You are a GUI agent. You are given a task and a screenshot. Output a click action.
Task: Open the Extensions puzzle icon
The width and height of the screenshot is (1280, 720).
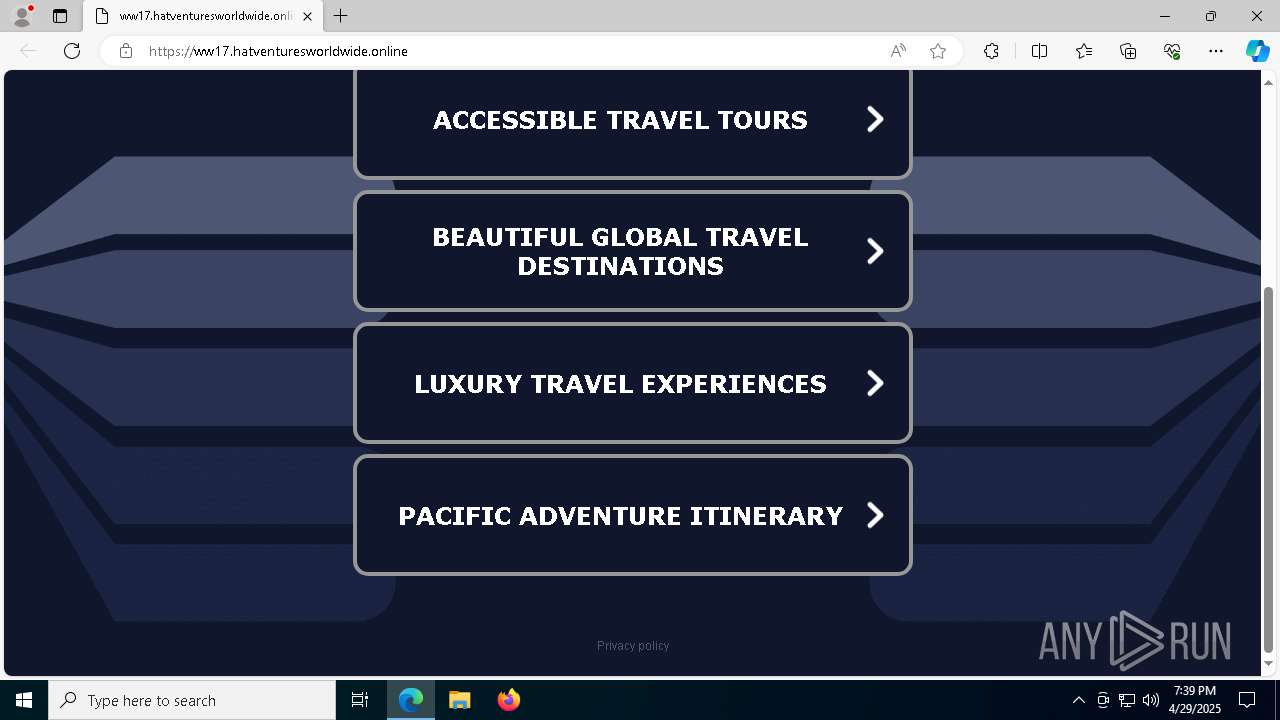pyautogui.click(x=991, y=51)
